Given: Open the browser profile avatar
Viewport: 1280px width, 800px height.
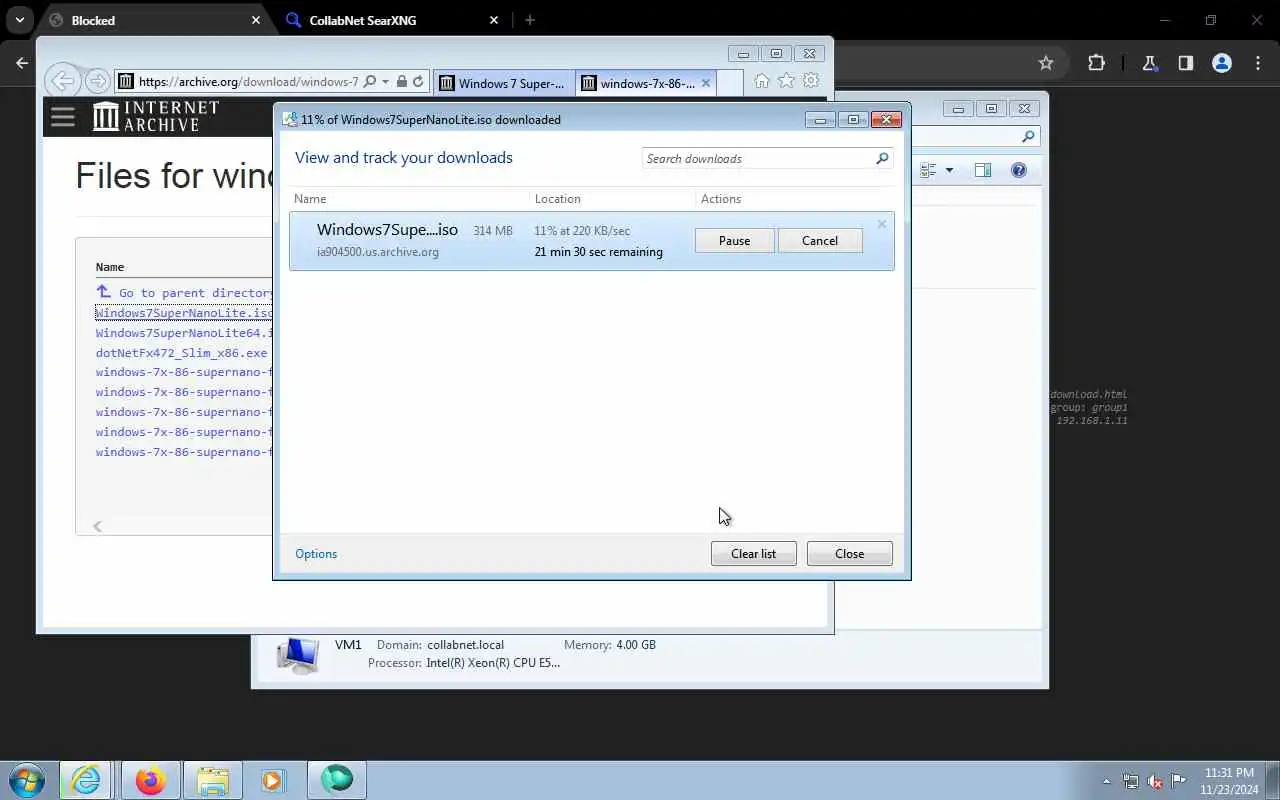Looking at the screenshot, I should click(1221, 63).
